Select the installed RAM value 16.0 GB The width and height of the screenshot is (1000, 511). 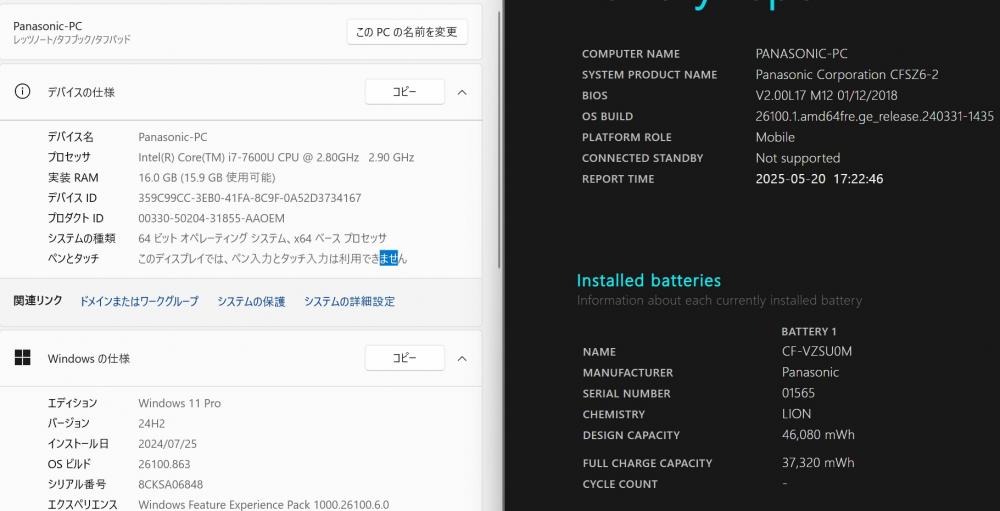[207, 177]
